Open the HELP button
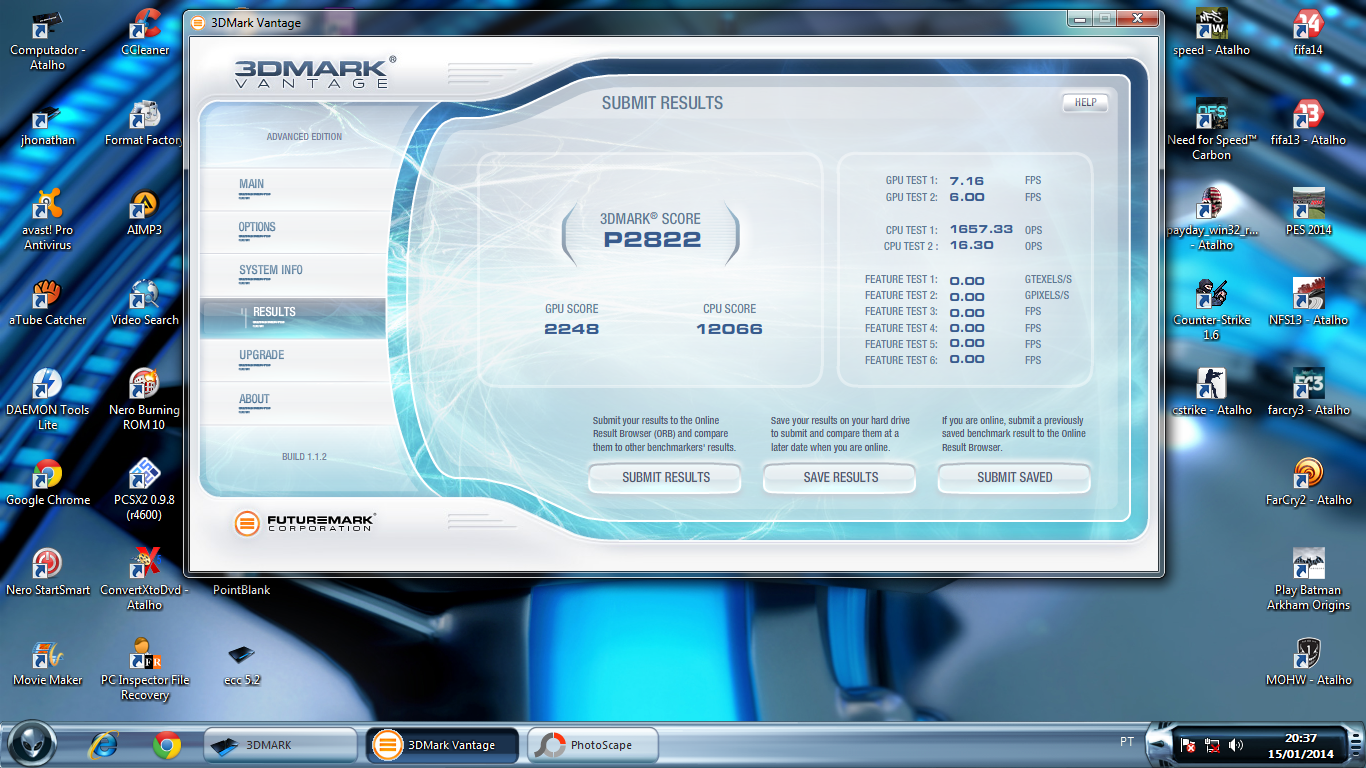 [1085, 102]
